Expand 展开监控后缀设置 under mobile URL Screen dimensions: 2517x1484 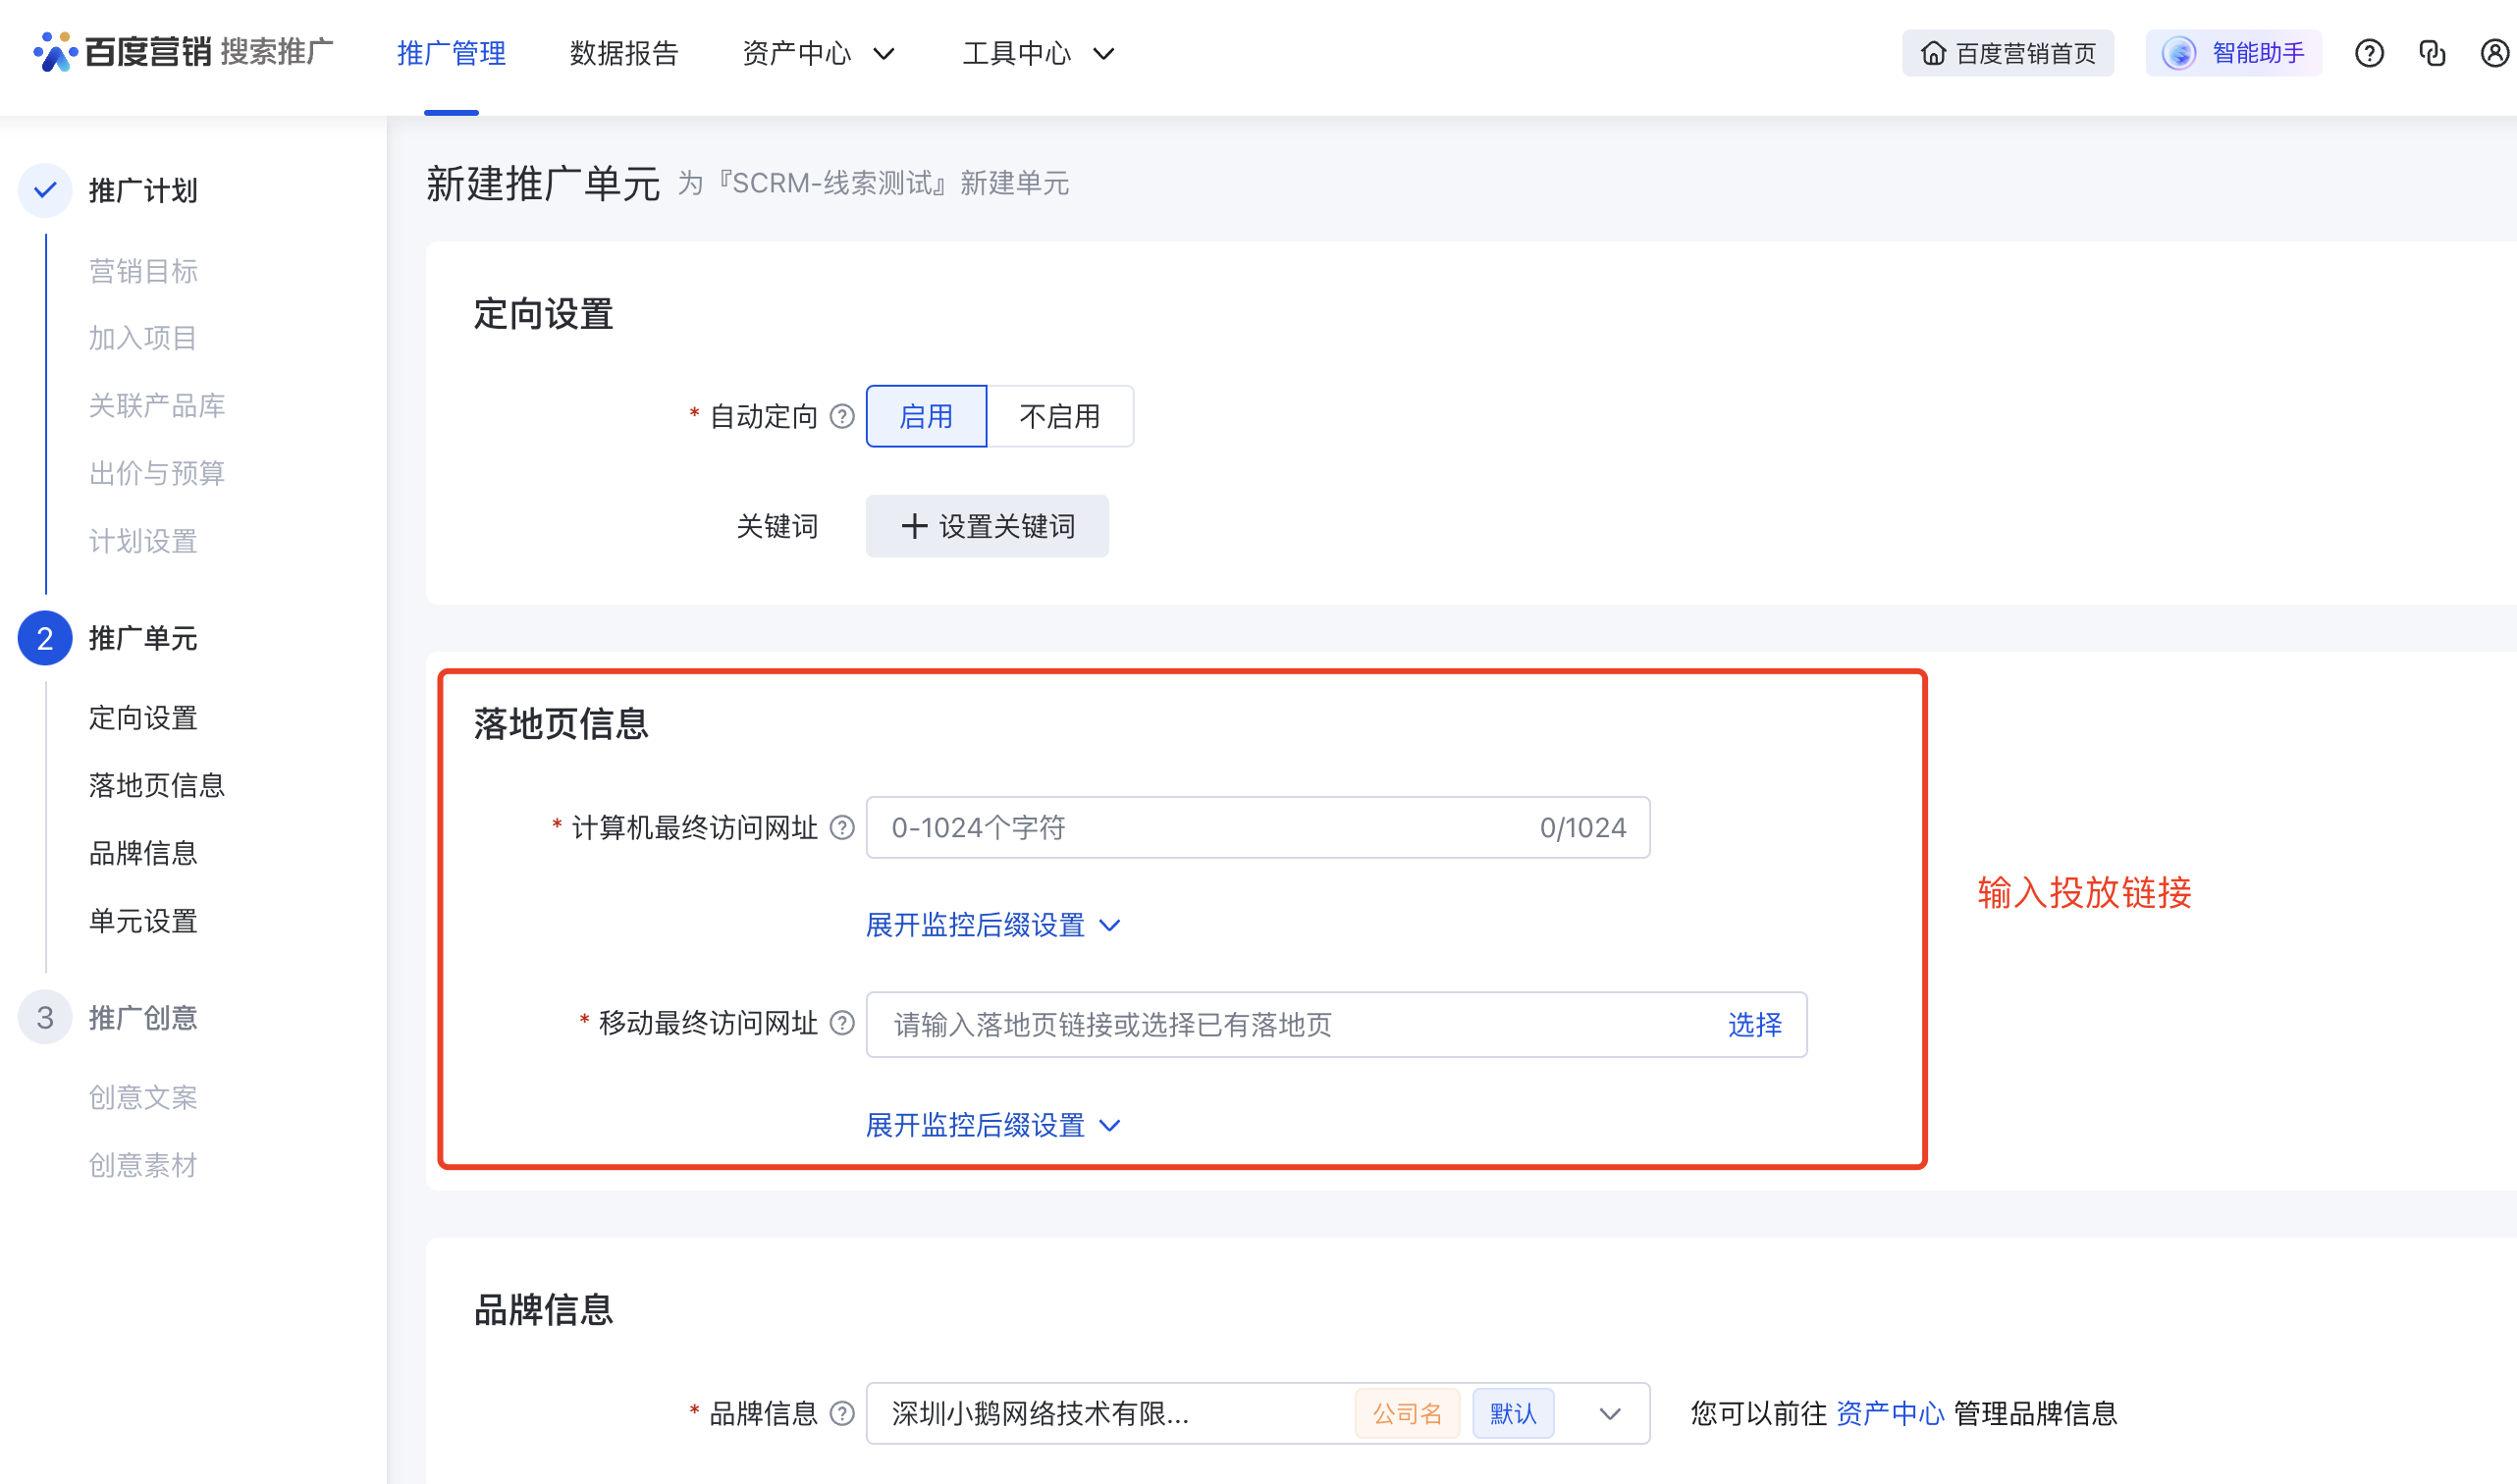coord(992,1125)
